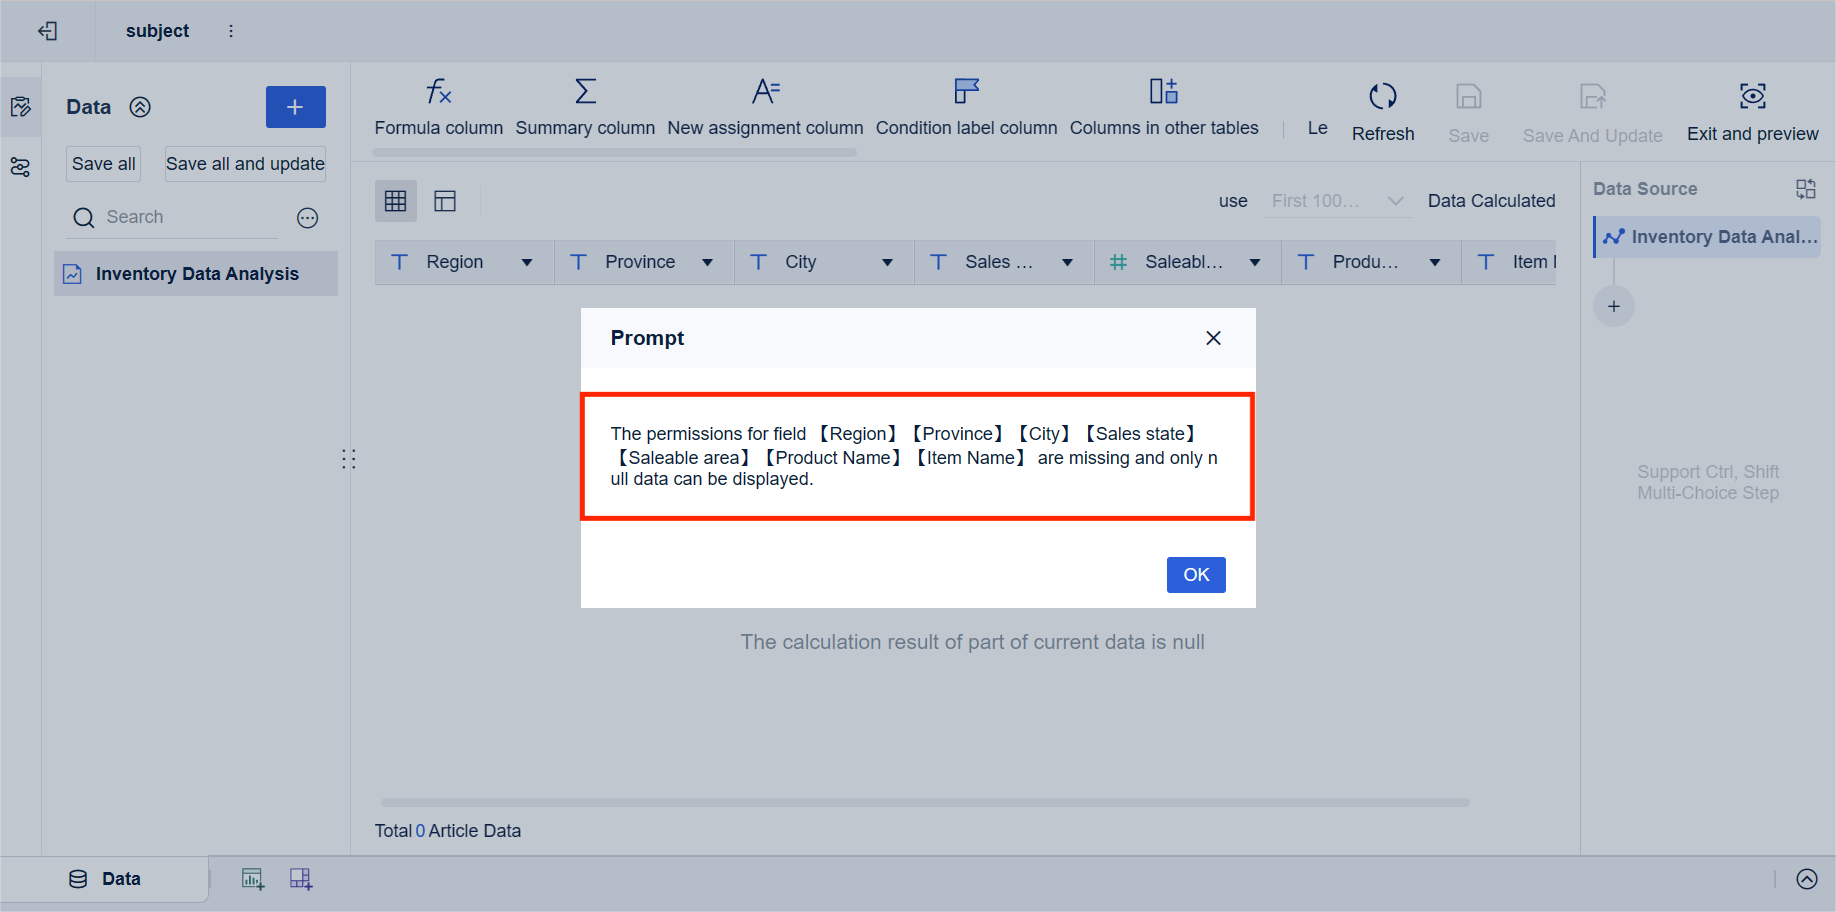The width and height of the screenshot is (1836, 912).
Task: Open more options via ellipsis beside search
Action: click(x=307, y=217)
